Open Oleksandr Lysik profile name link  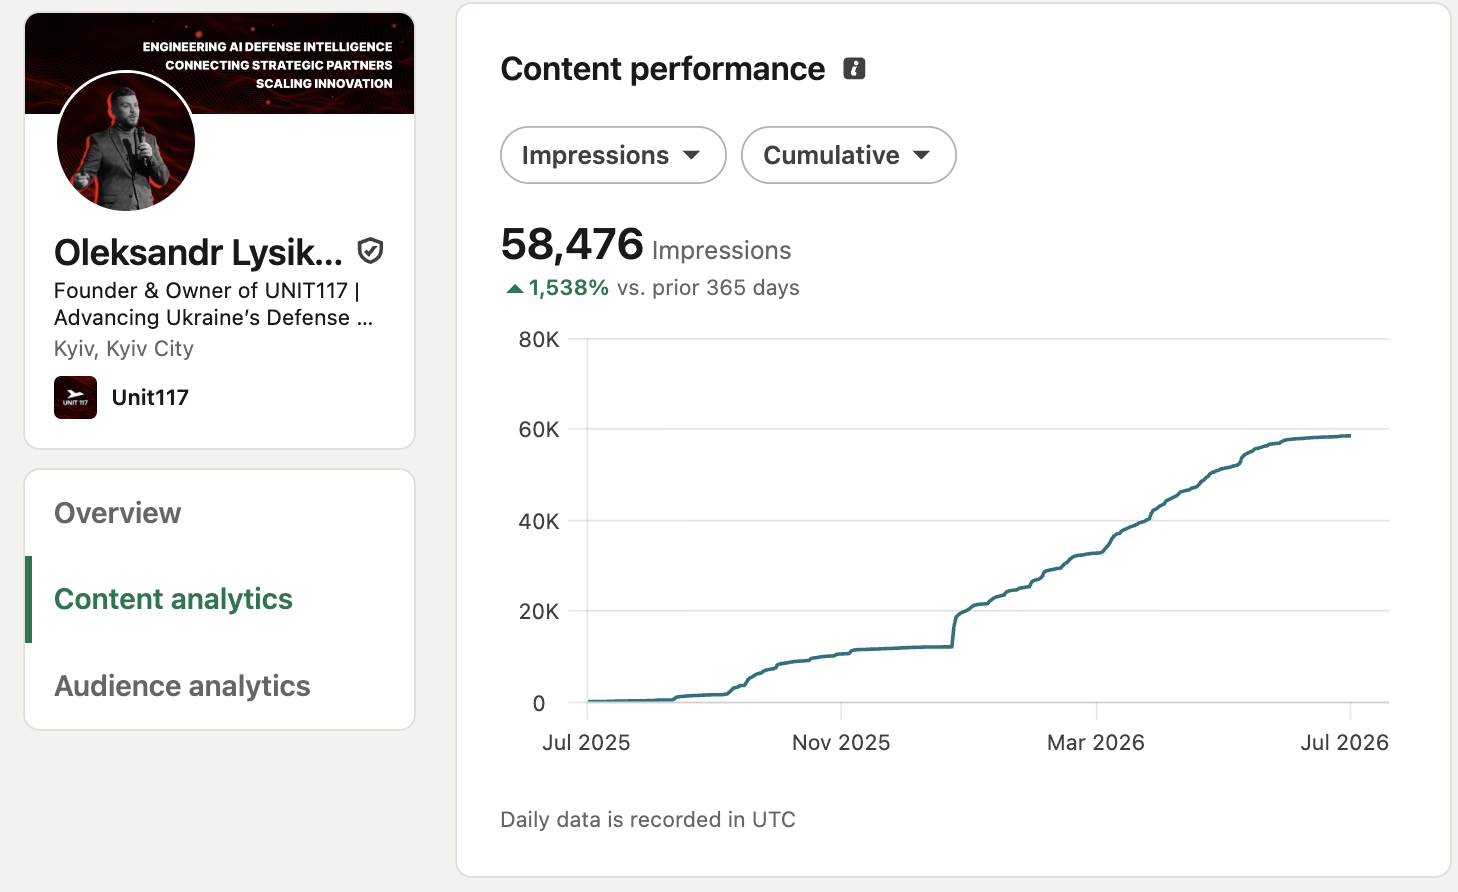click(198, 252)
